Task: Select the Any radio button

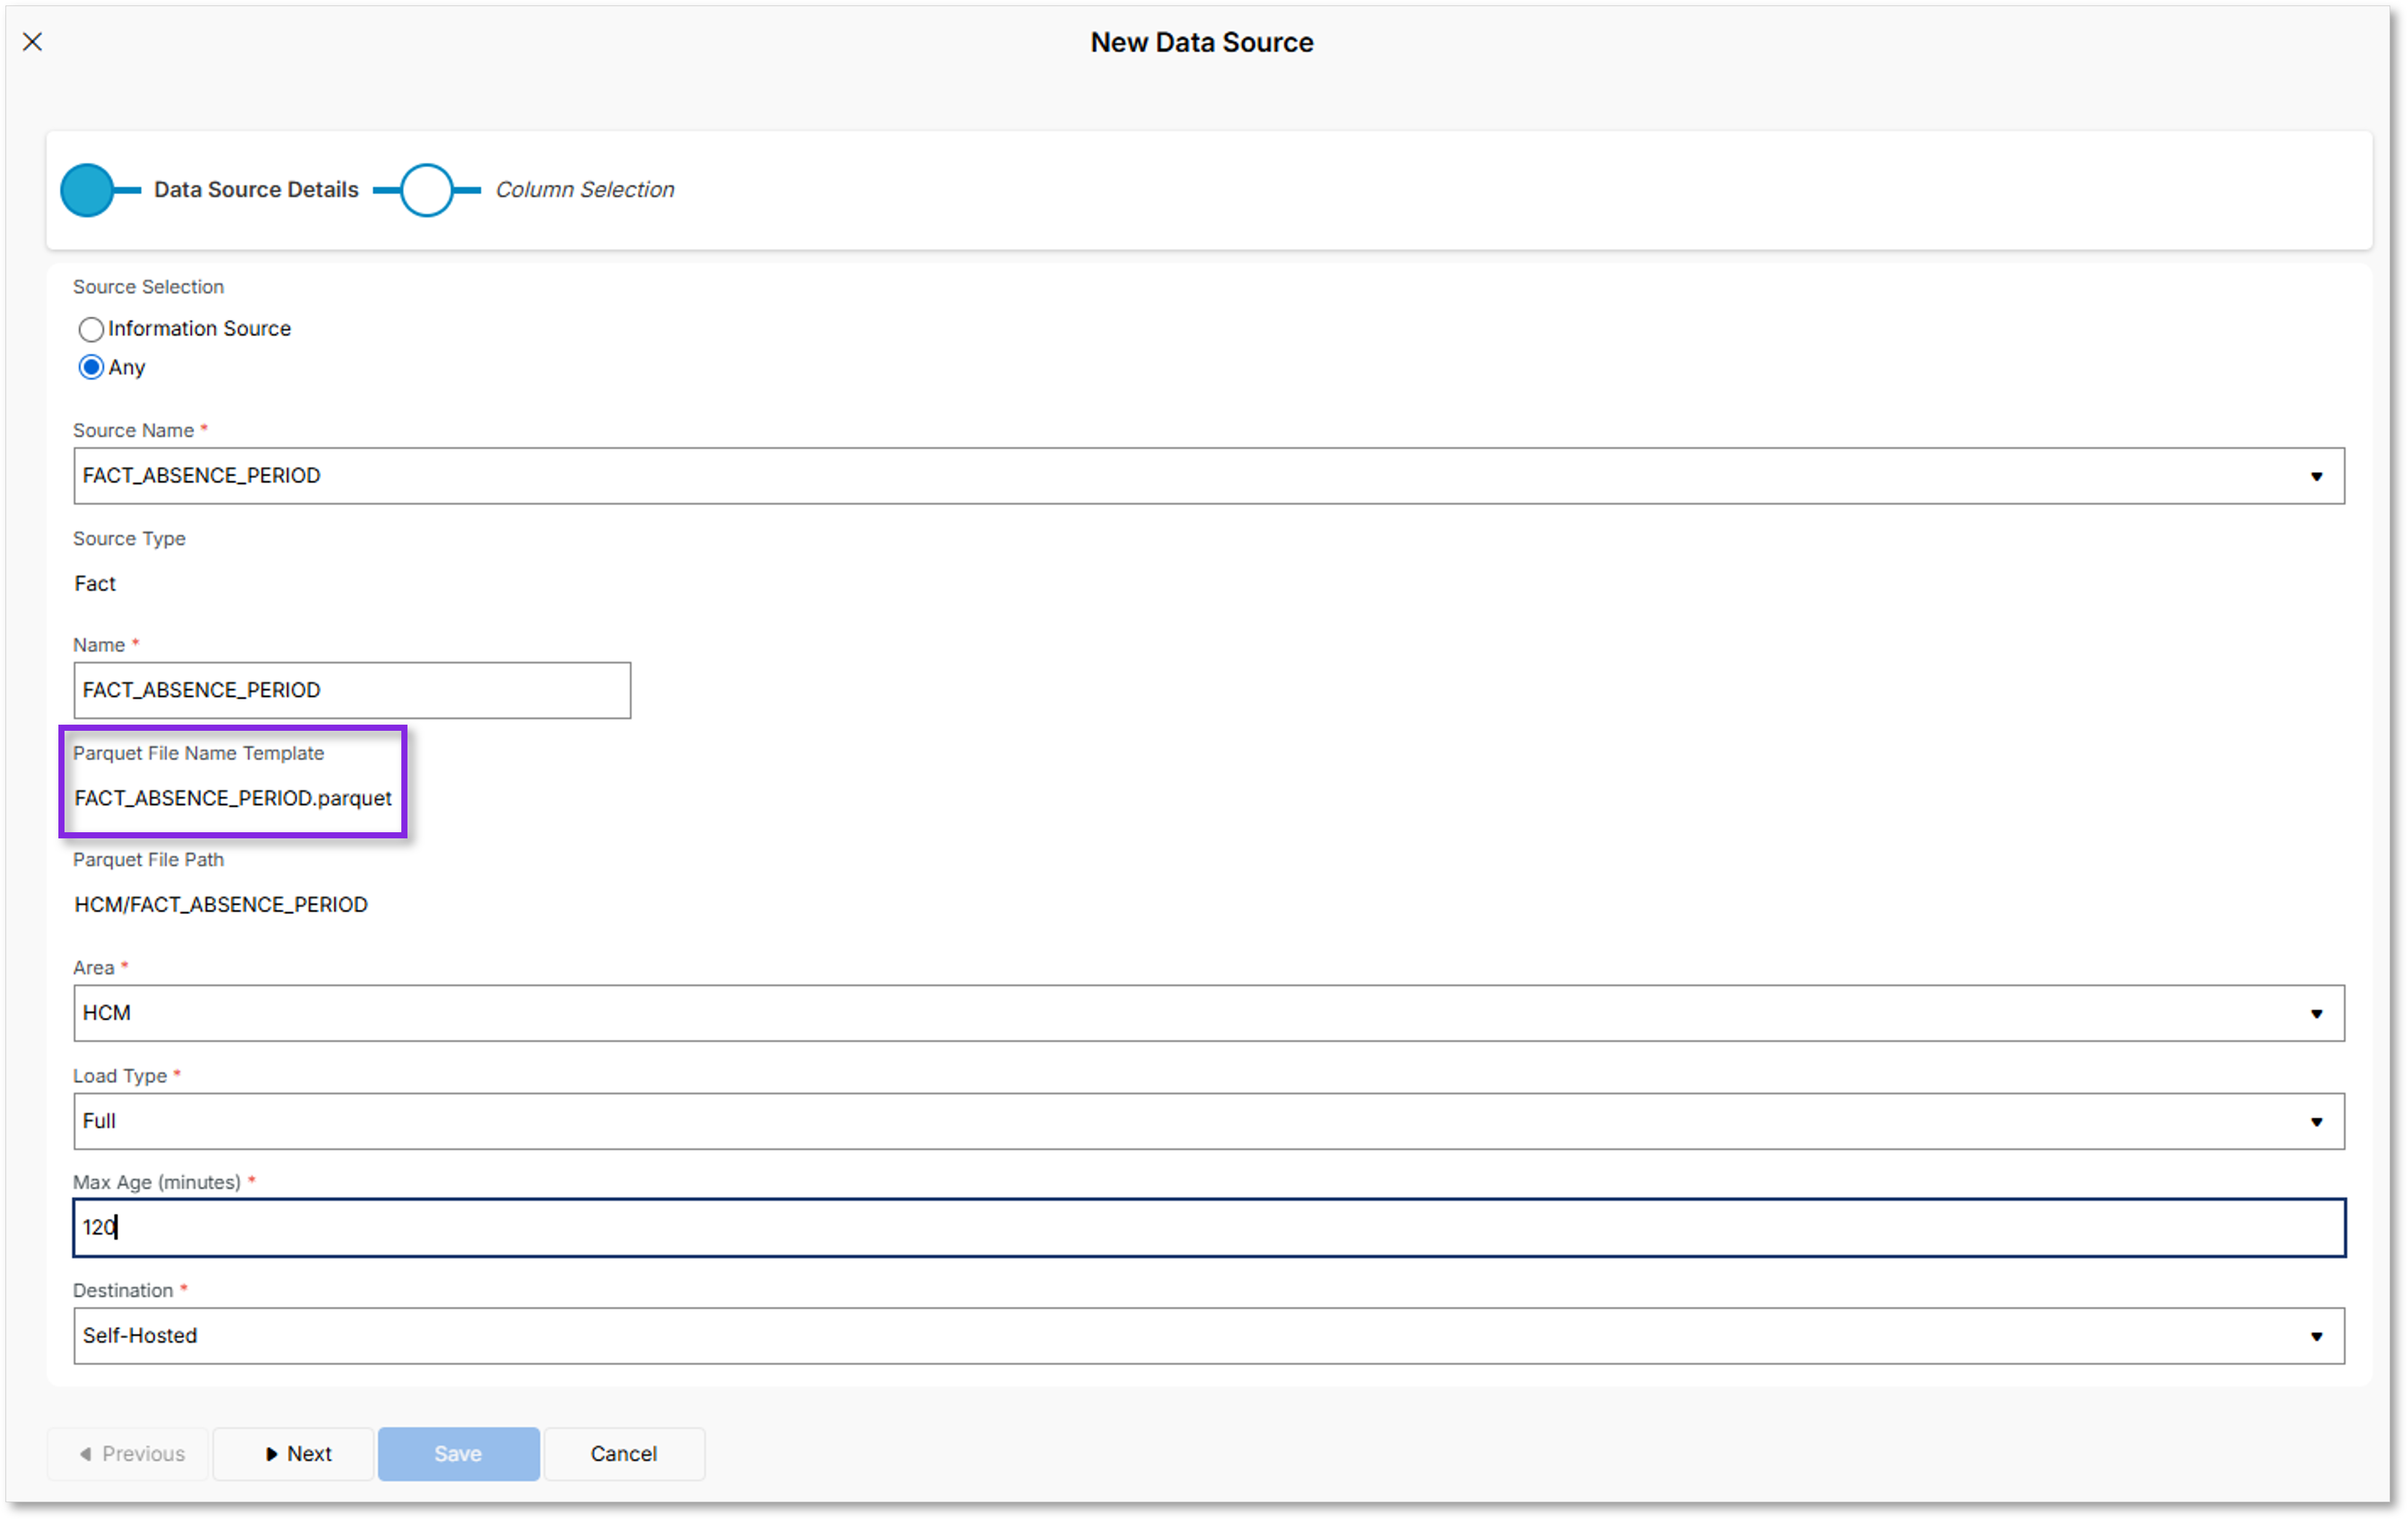Action: (x=91, y=368)
